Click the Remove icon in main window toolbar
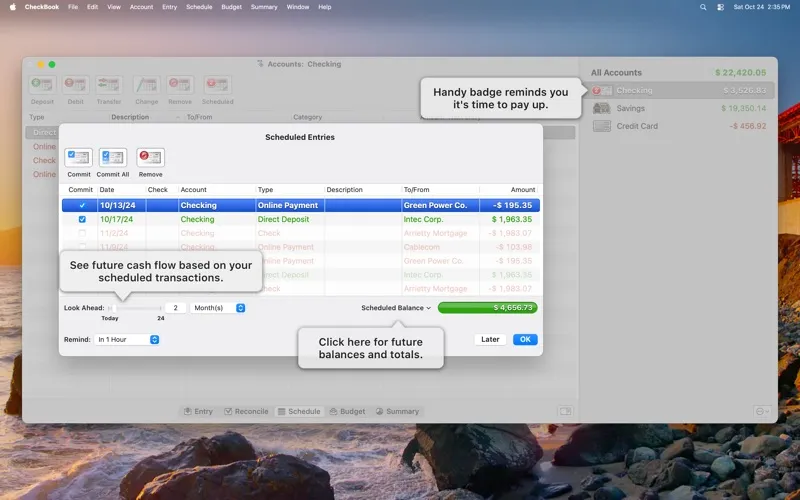 click(180, 85)
